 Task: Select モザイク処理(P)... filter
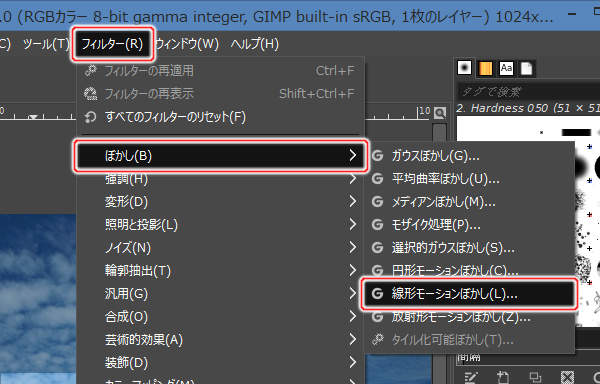(x=470, y=225)
